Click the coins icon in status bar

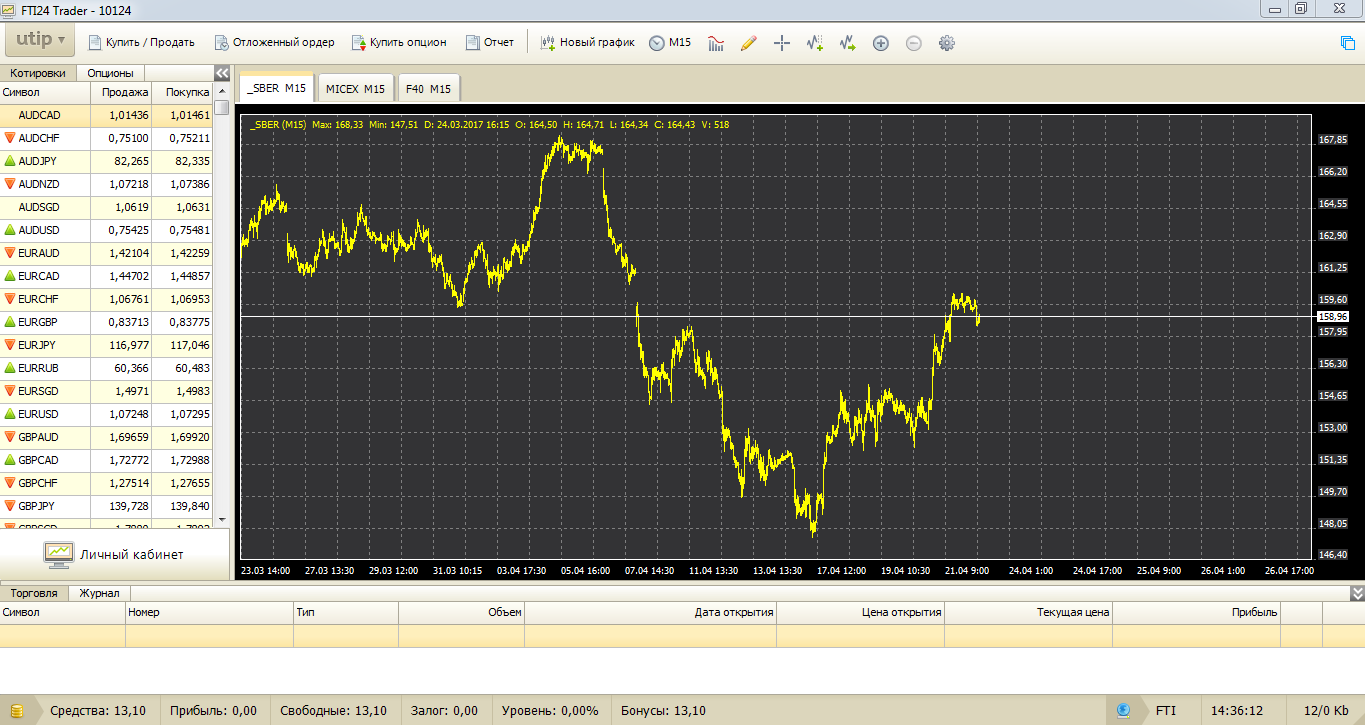coord(18,710)
